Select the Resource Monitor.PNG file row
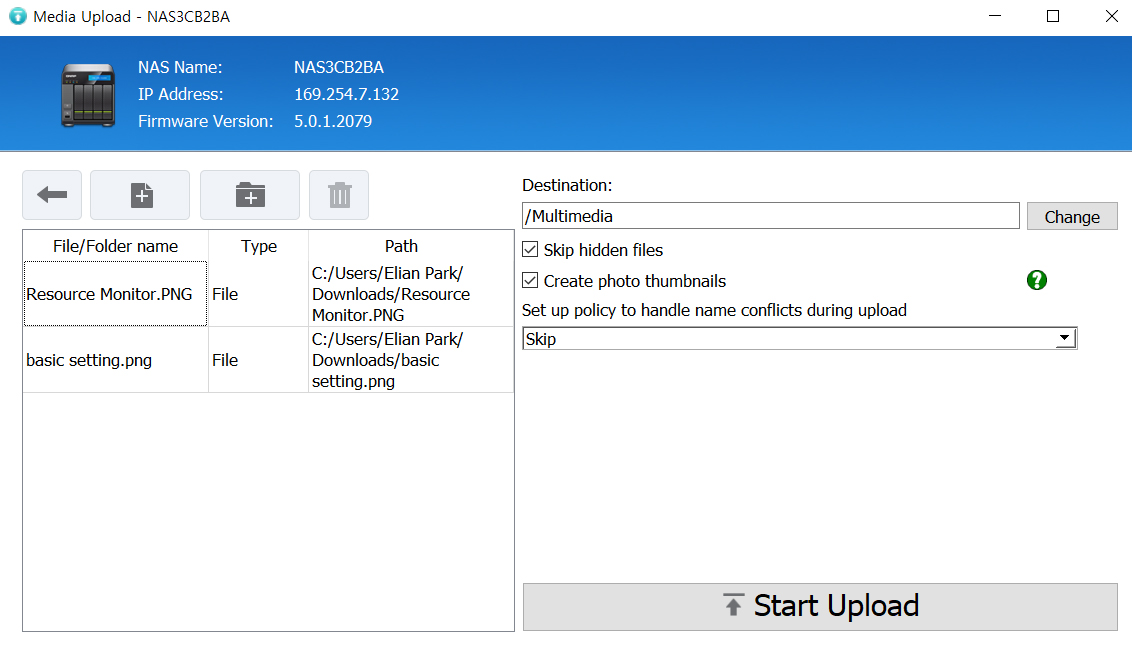 click(115, 294)
